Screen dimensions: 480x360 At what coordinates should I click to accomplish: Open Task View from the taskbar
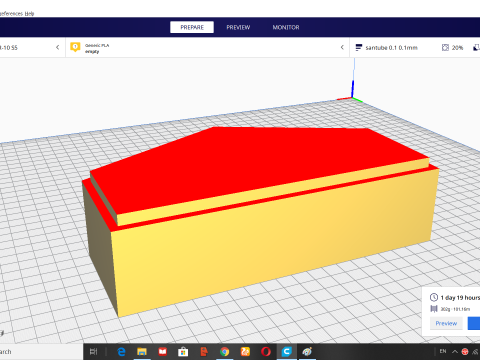click(x=94, y=352)
